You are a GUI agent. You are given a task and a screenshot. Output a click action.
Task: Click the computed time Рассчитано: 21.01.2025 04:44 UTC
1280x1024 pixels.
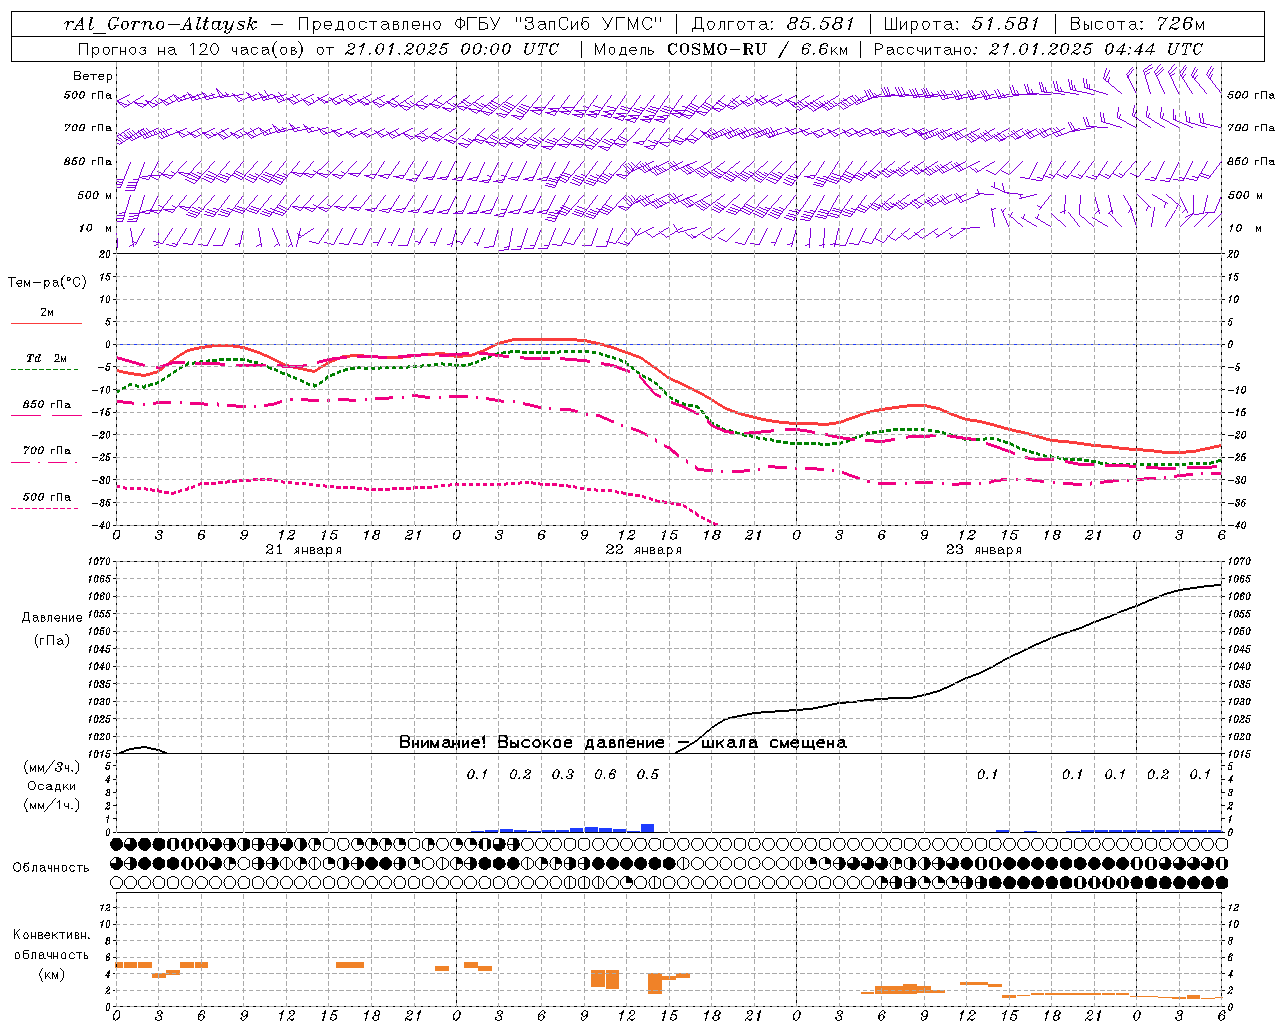(x=1038, y=49)
